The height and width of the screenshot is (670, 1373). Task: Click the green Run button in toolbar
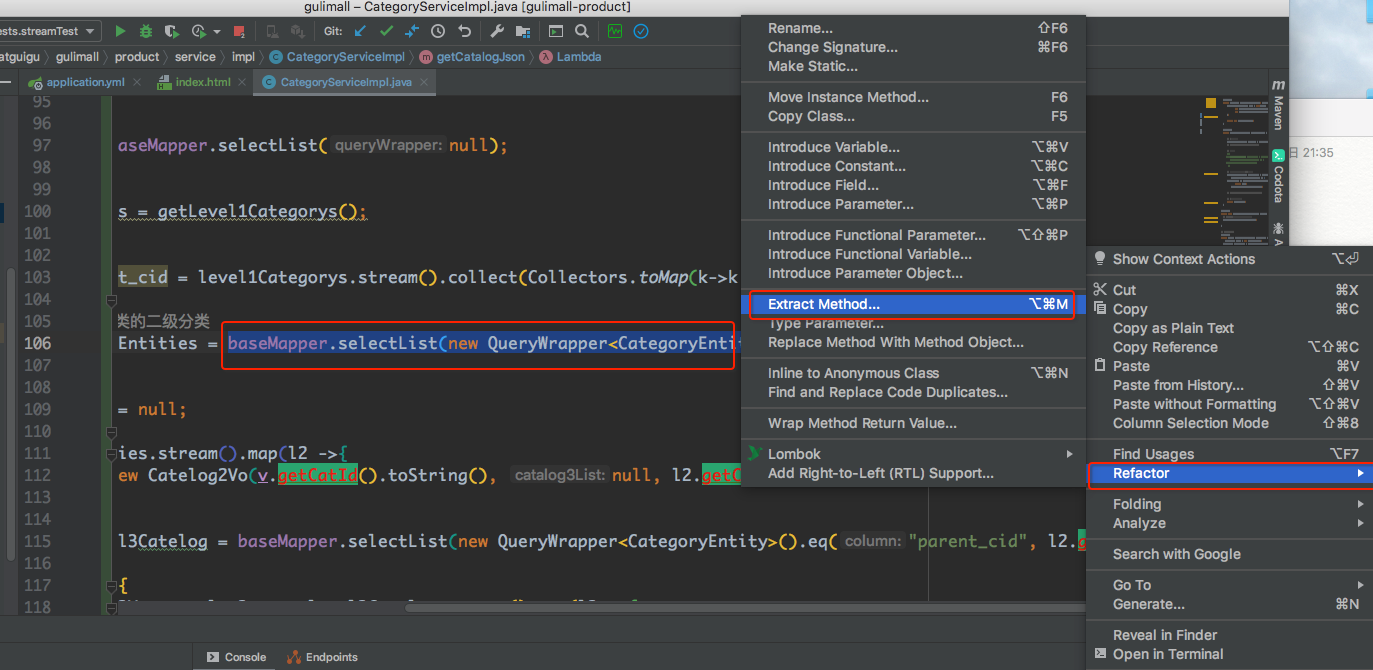tap(121, 32)
